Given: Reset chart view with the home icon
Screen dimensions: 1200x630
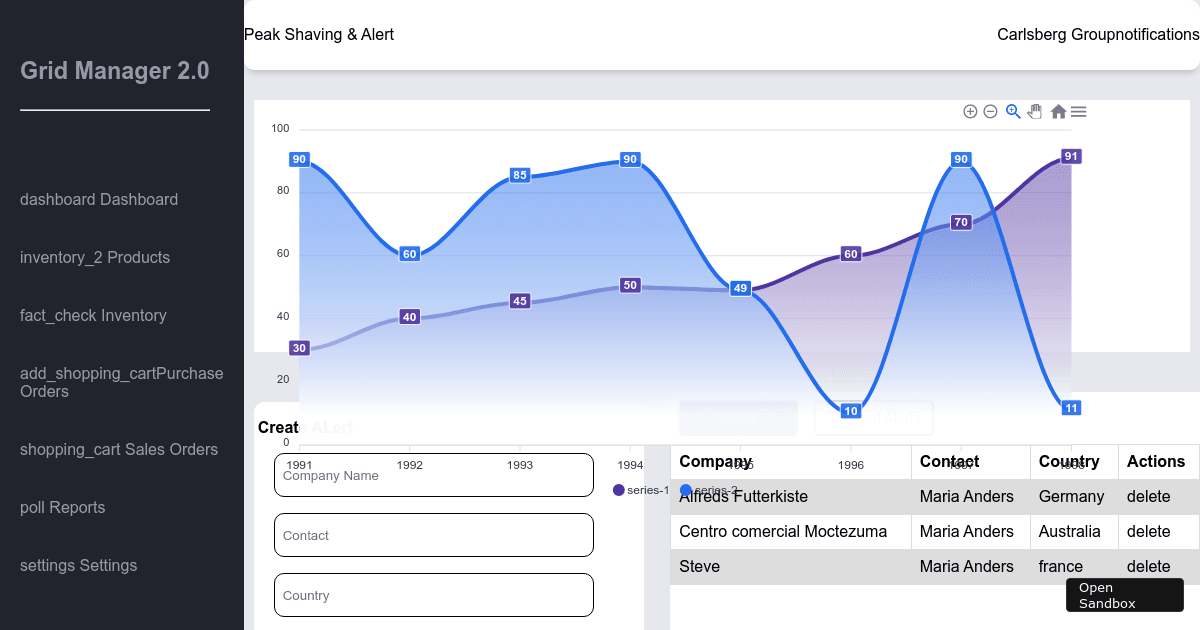Looking at the screenshot, I should click(x=1057, y=111).
